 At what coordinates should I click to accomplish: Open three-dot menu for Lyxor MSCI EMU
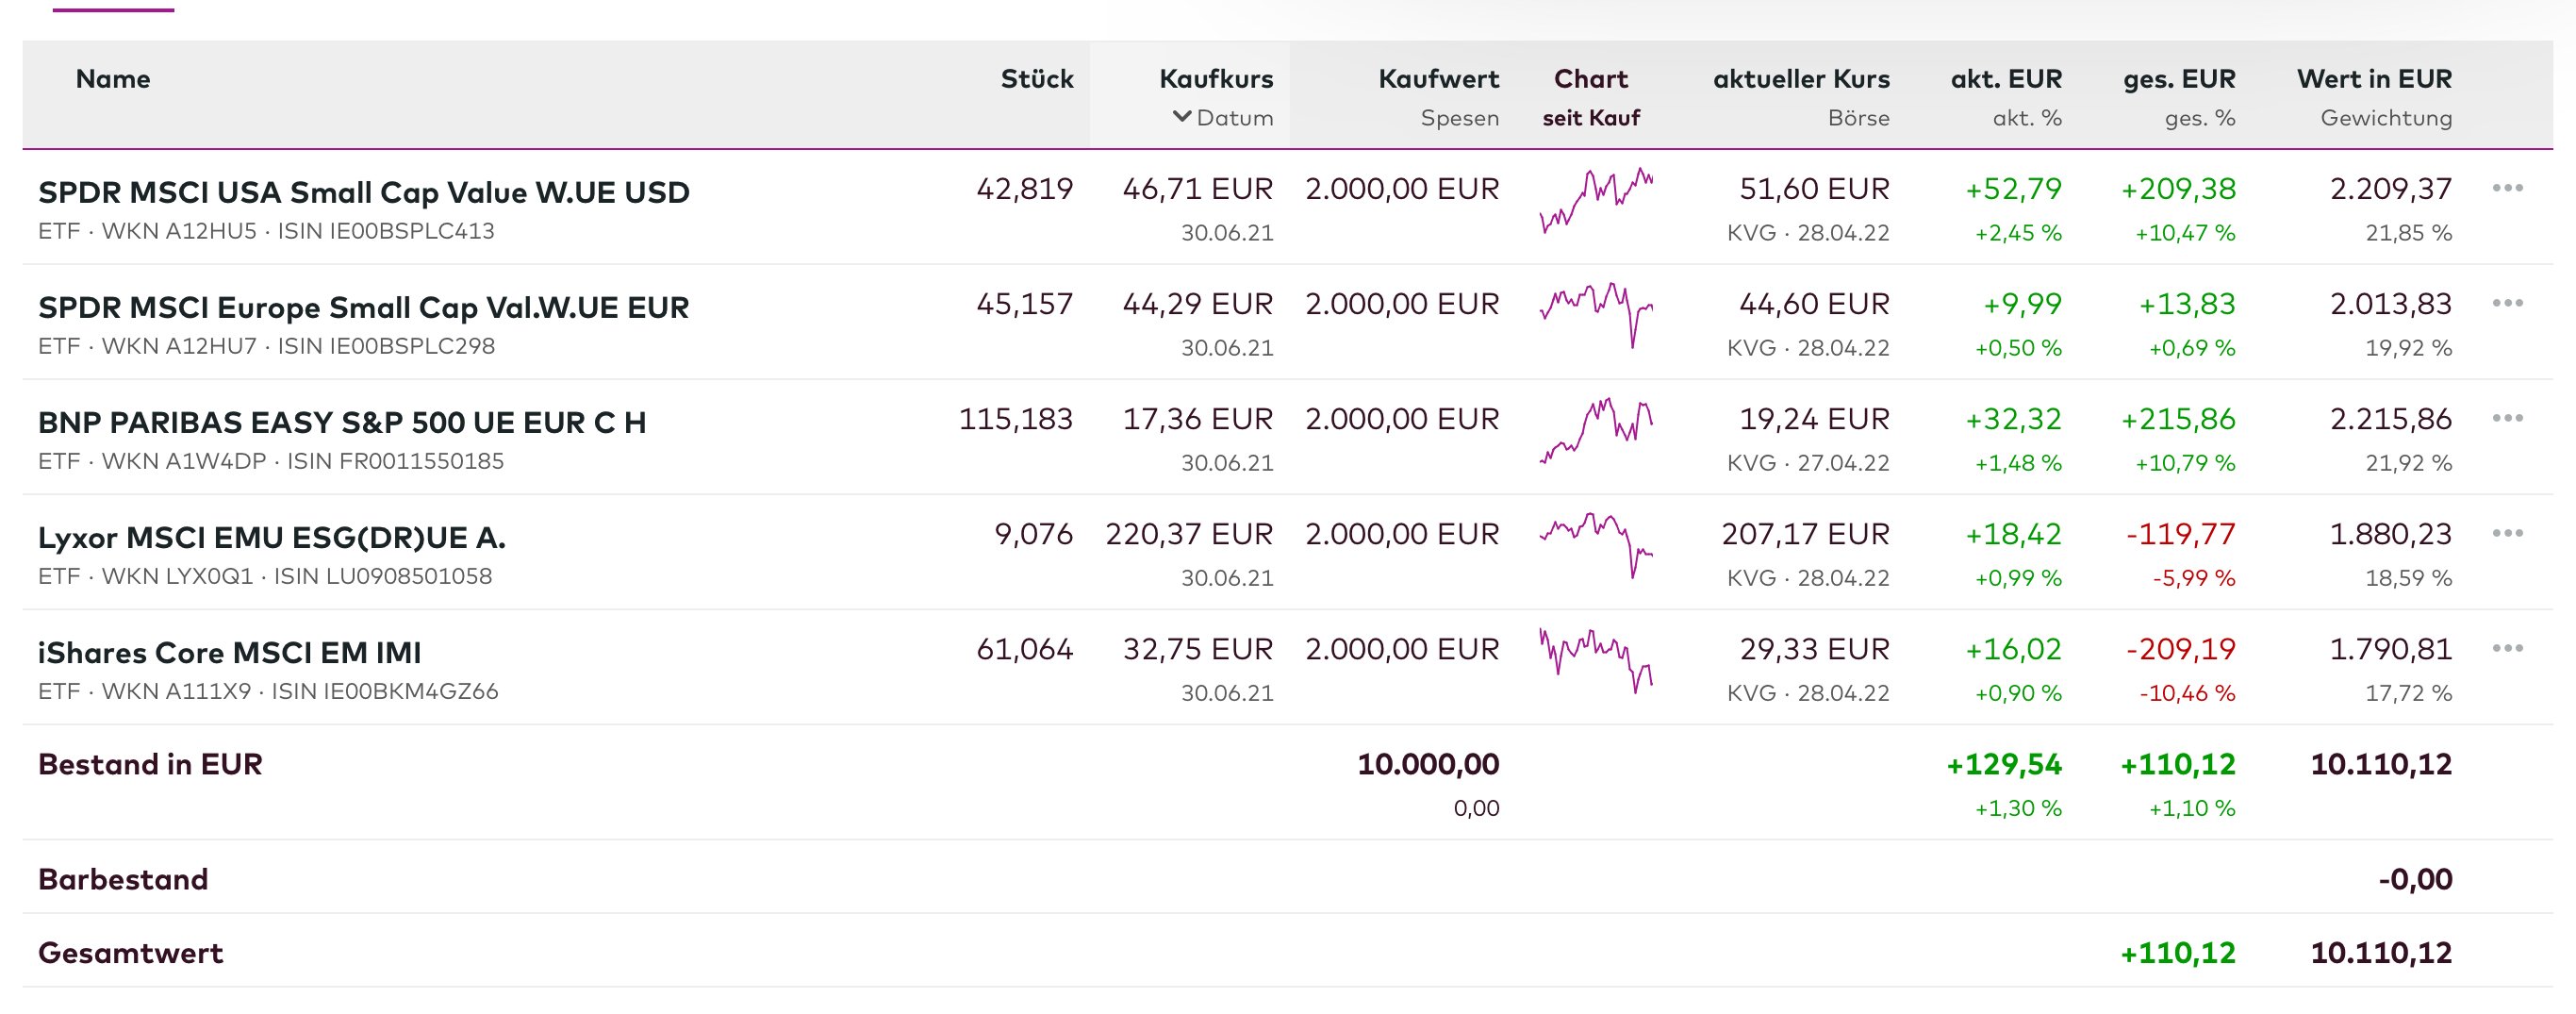[x=2507, y=533]
